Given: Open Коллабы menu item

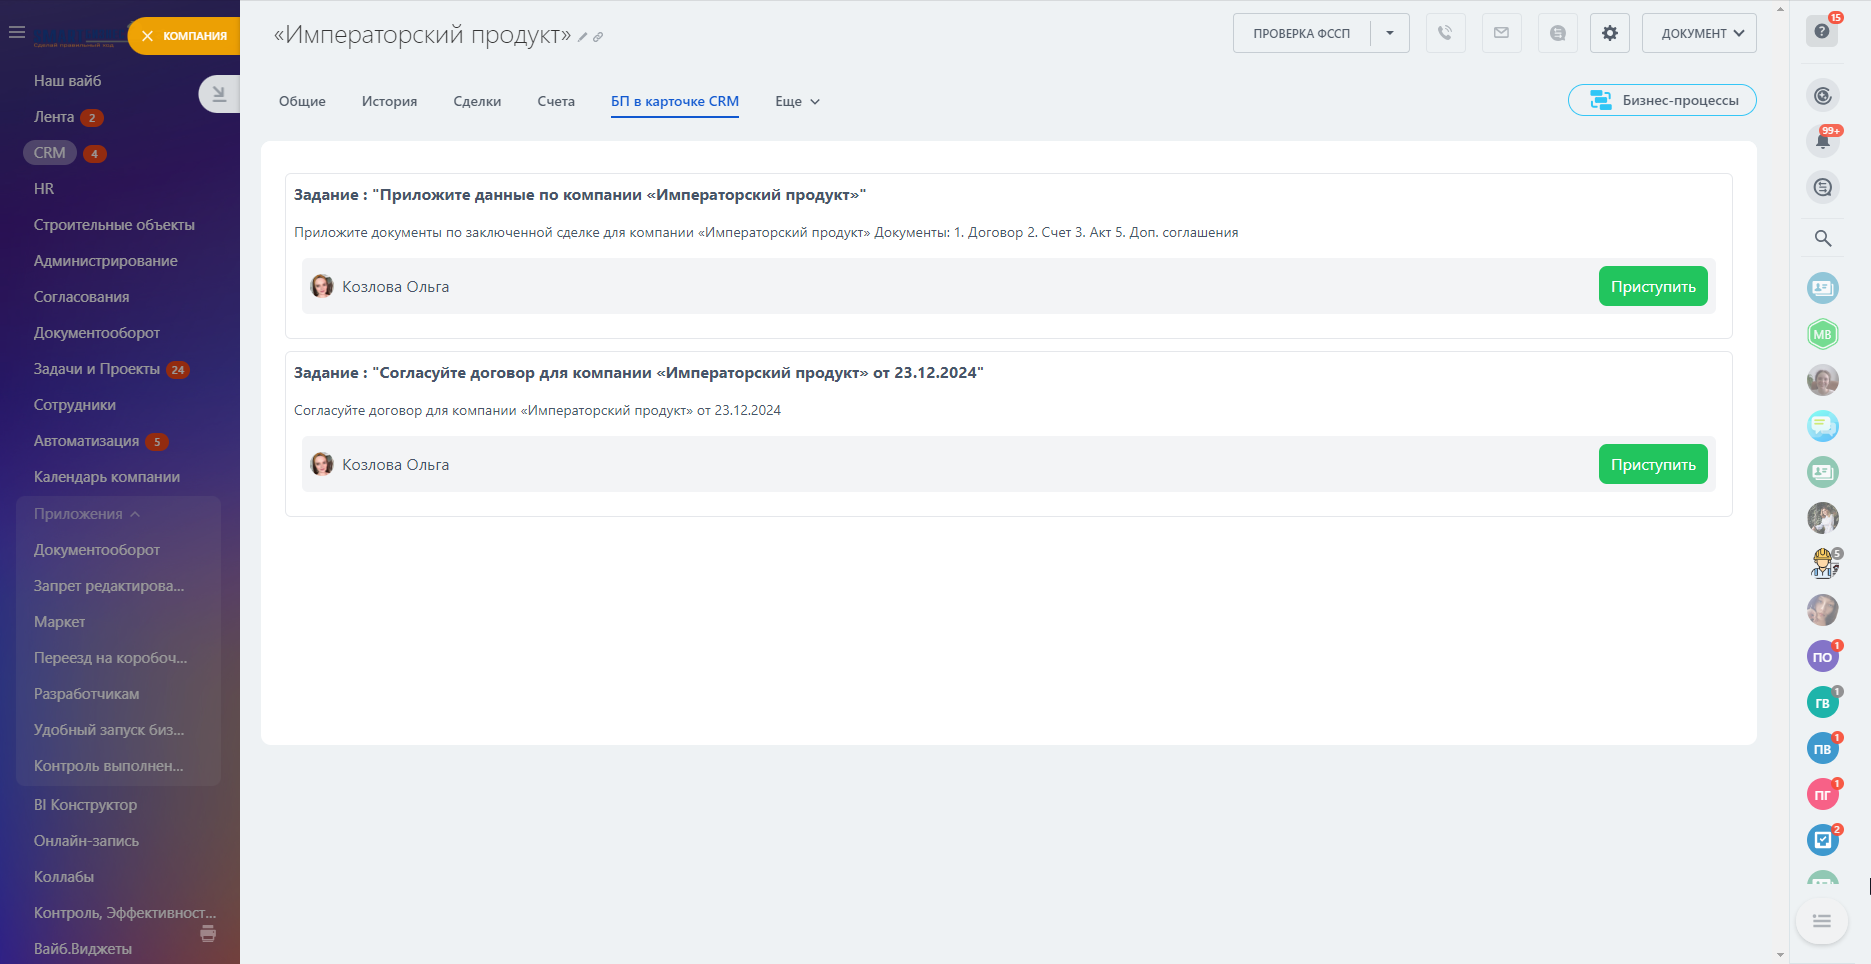Looking at the screenshot, I should point(64,877).
